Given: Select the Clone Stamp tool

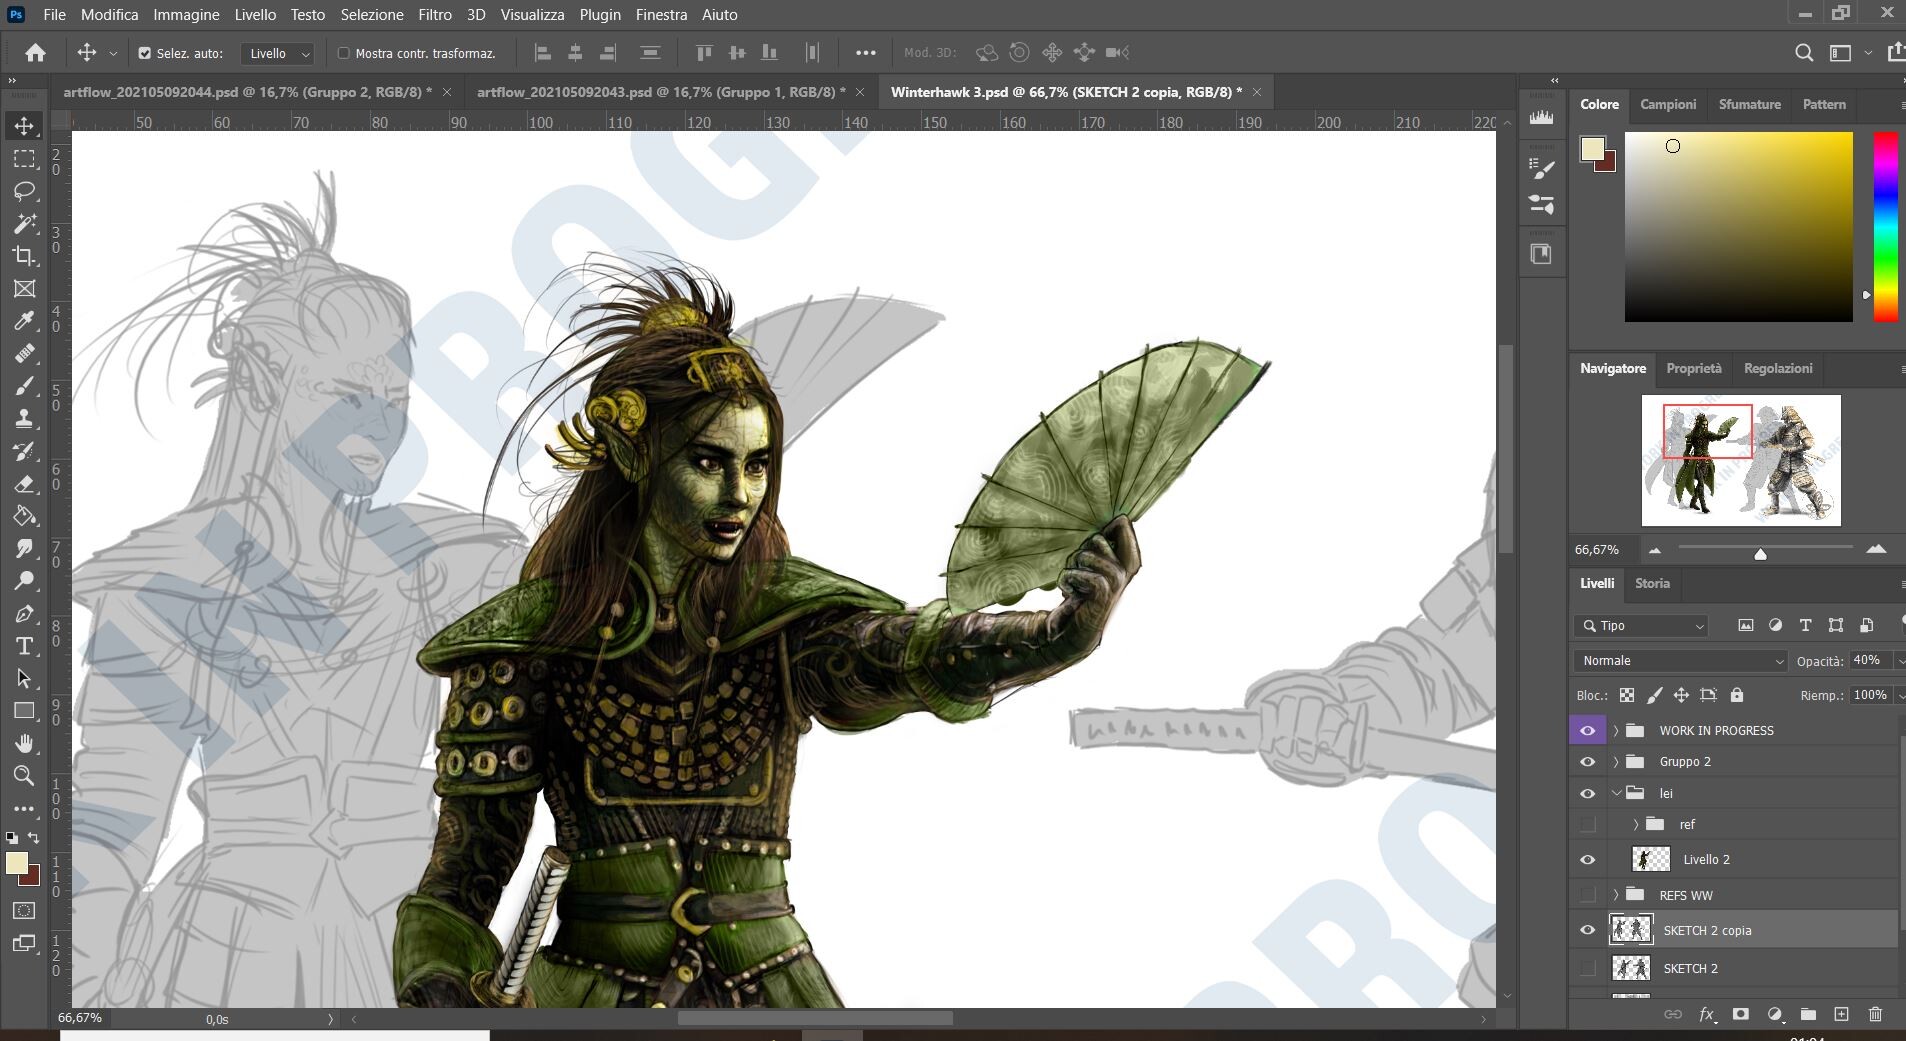Looking at the screenshot, I should pos(25,419).
